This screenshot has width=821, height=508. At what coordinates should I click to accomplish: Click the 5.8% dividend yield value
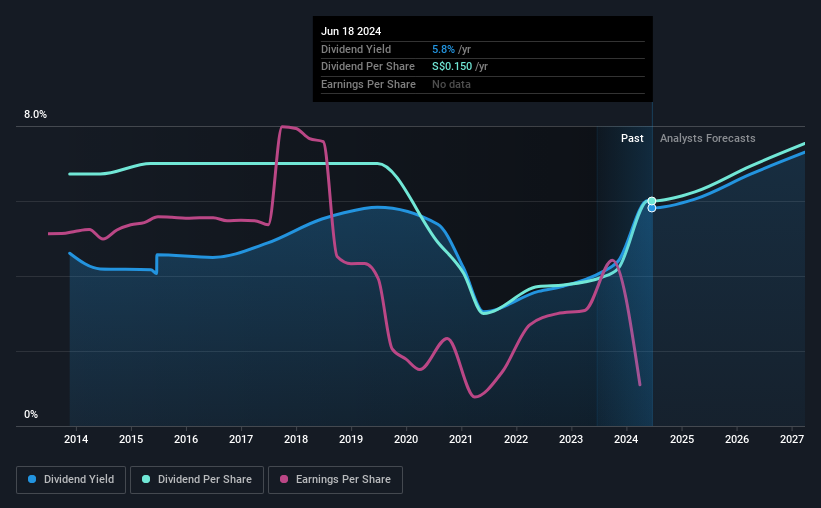click(x=443, y=49)
